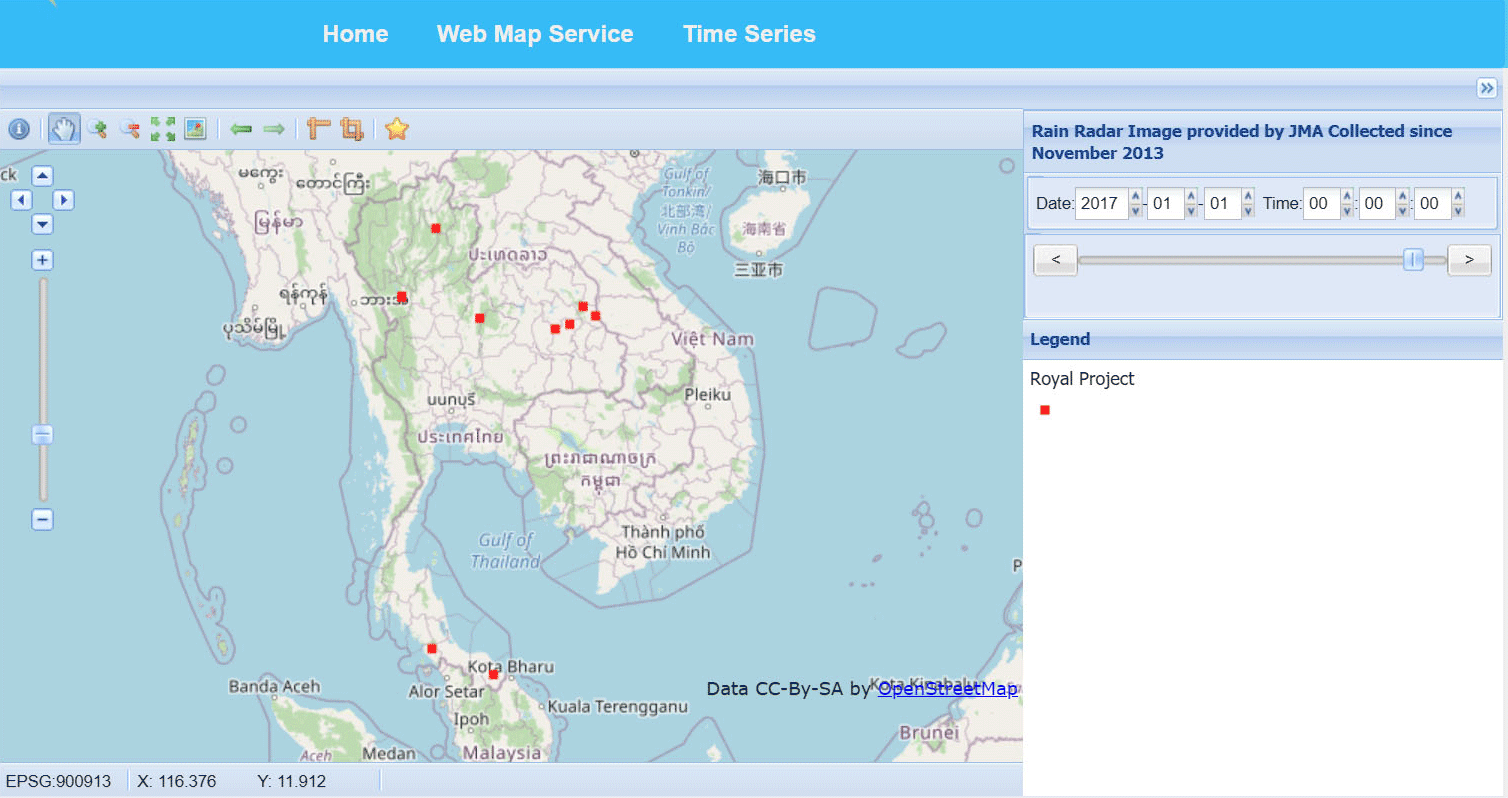Viewport: 1508px width, 798px height.
Task: Pan the map upward with arrow
Action: coord(42,176)
